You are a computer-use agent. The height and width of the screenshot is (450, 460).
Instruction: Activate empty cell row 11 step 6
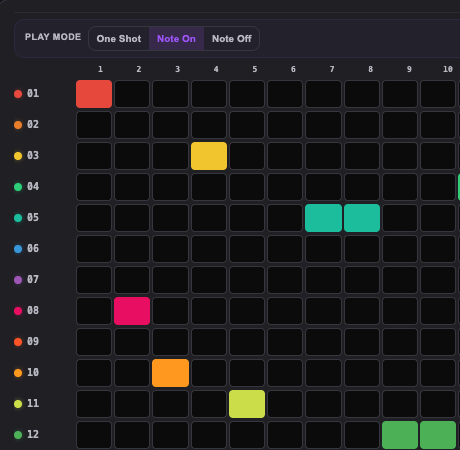pyautogui.click(x=285, y=404)
